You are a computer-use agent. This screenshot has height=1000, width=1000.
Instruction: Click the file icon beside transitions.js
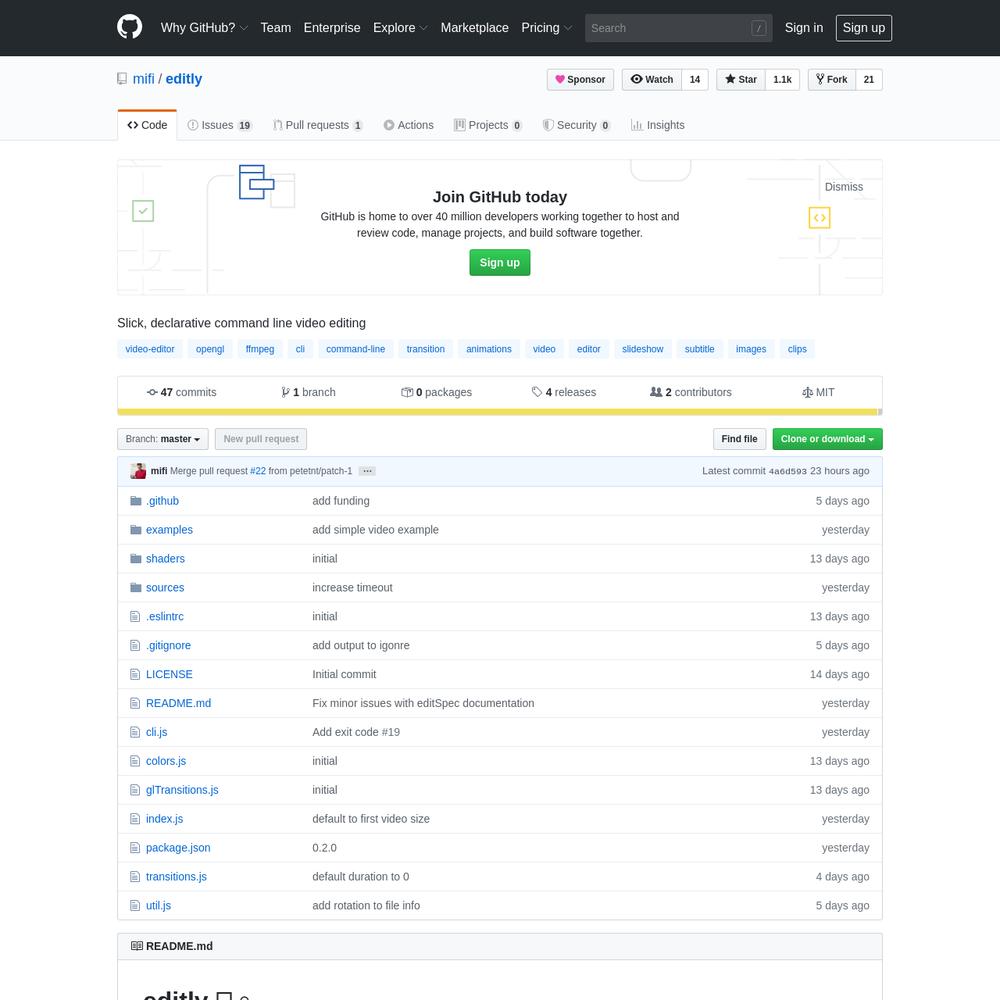[135, 876]
